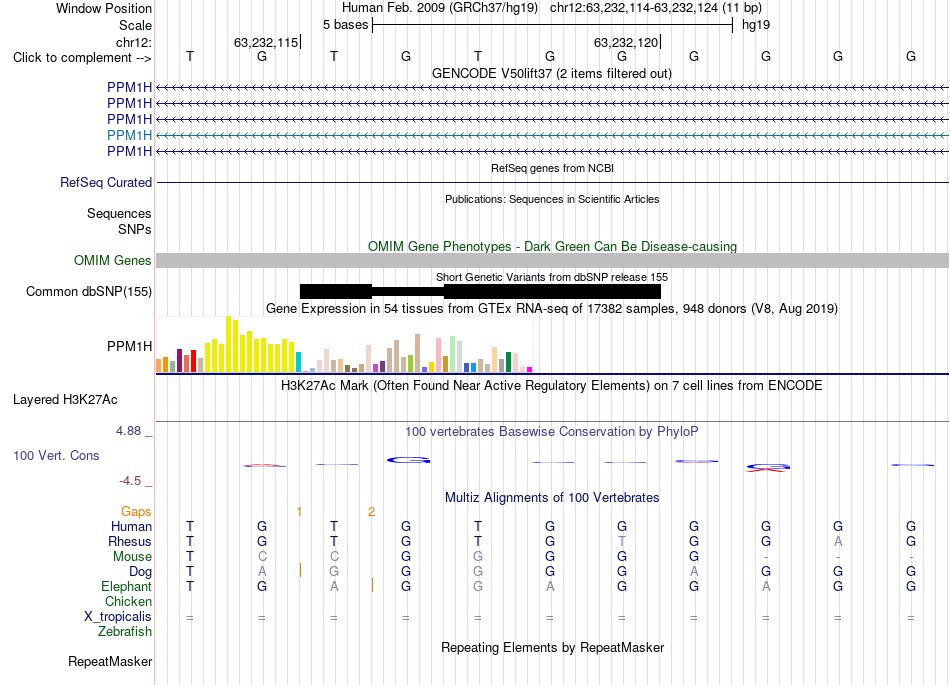Click the PPM1H label beside the GTEx chart
Viewport: 950px width, 685px height.
point(129,346)
